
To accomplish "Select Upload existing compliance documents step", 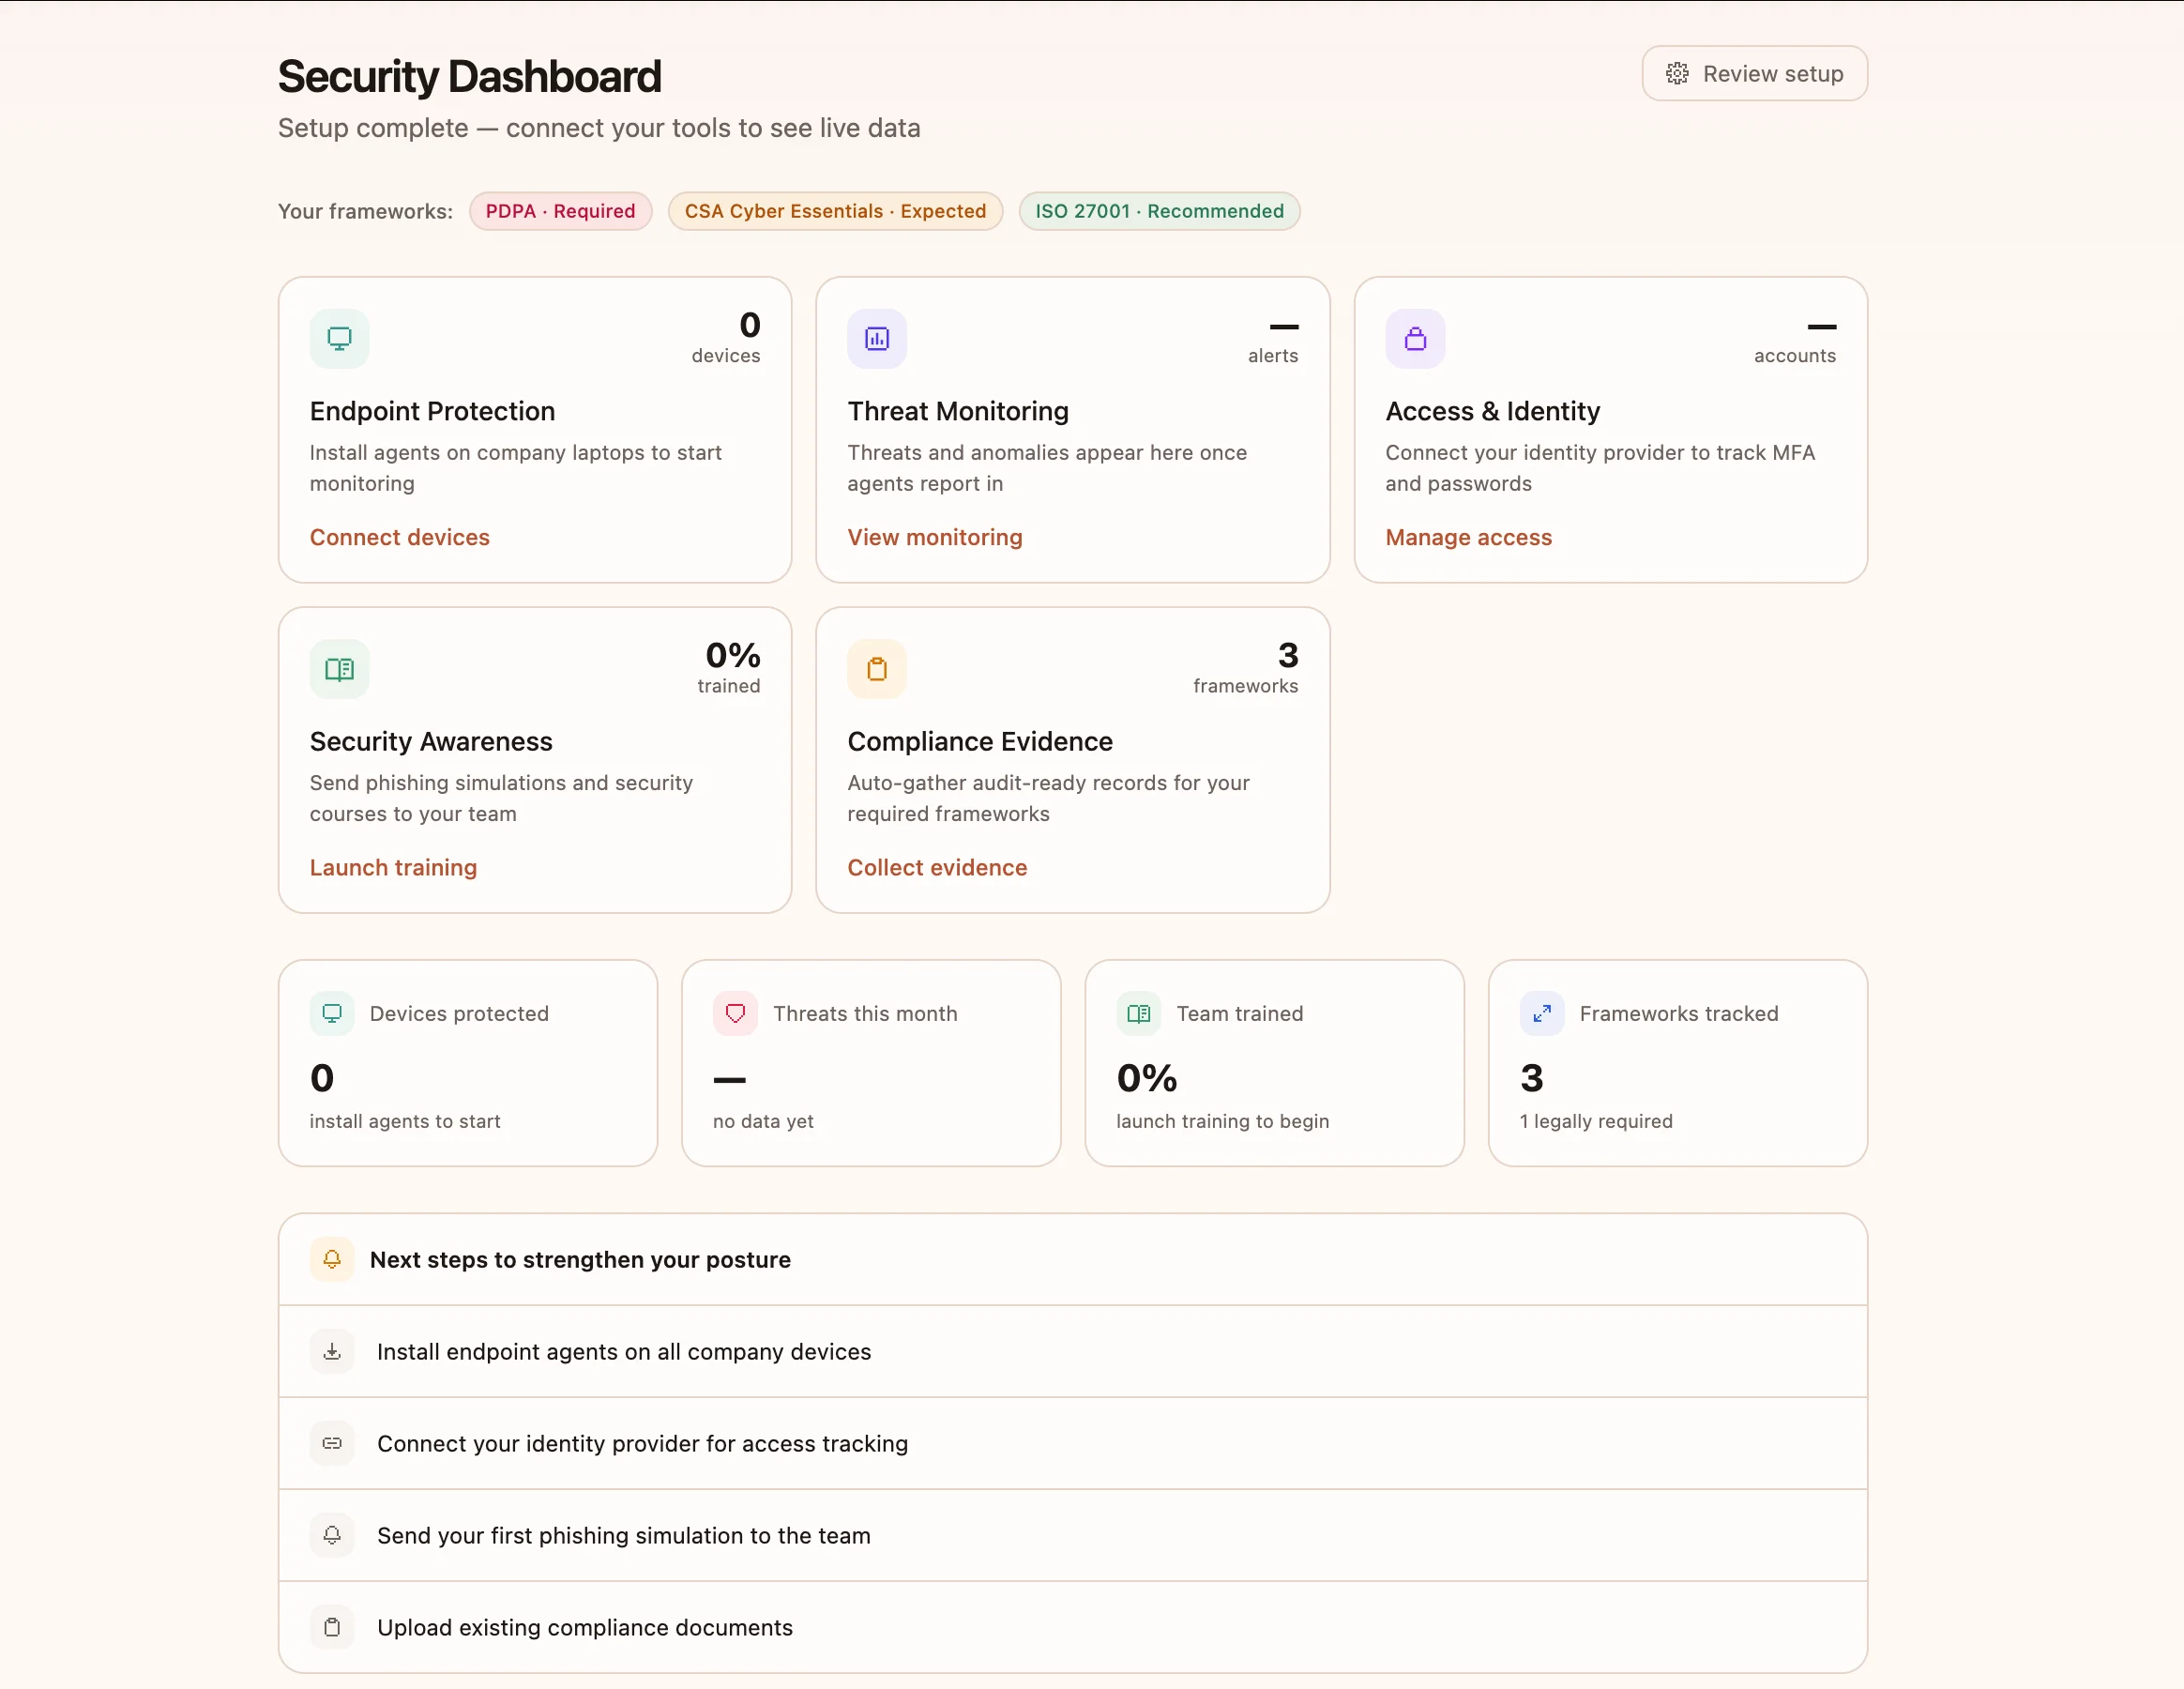I will [x=1072, y=1627].
